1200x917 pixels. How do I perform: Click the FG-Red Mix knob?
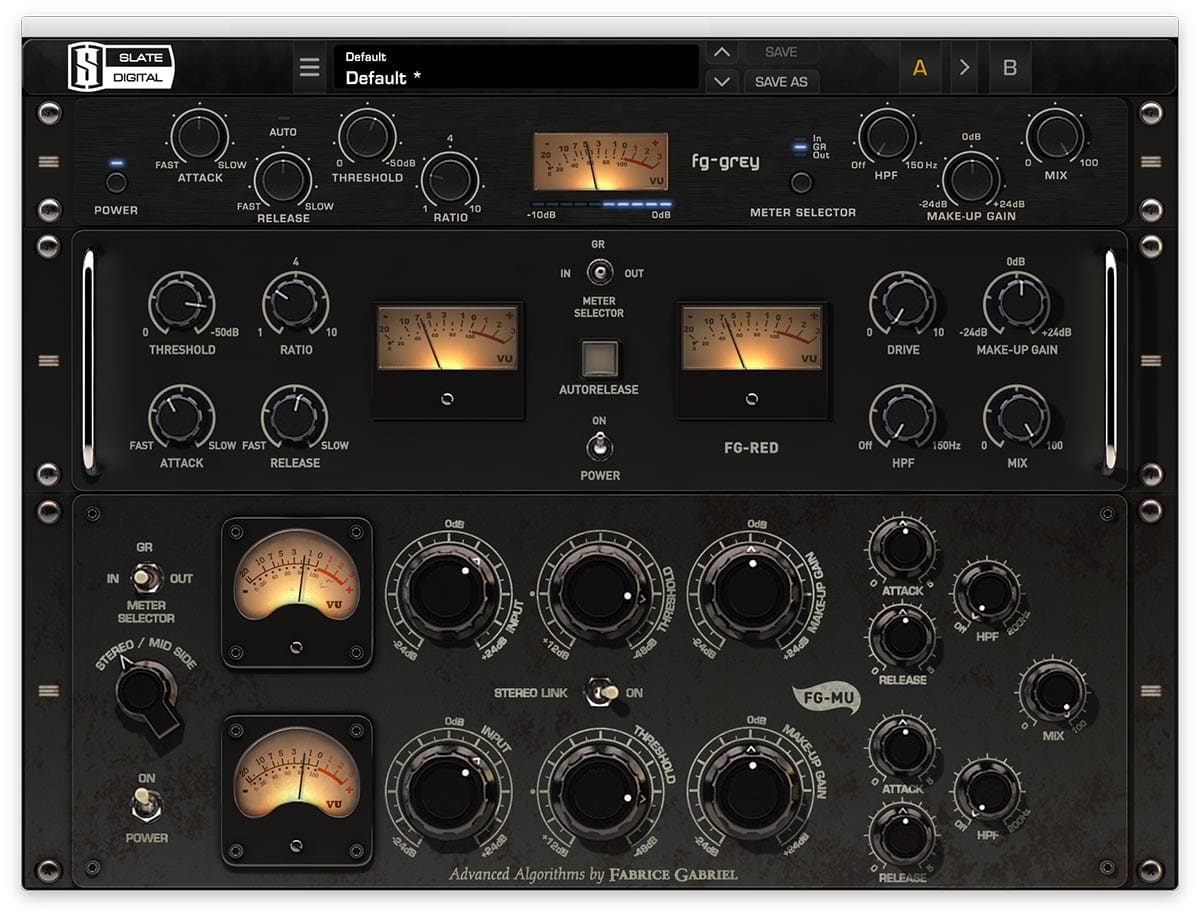1016,418
